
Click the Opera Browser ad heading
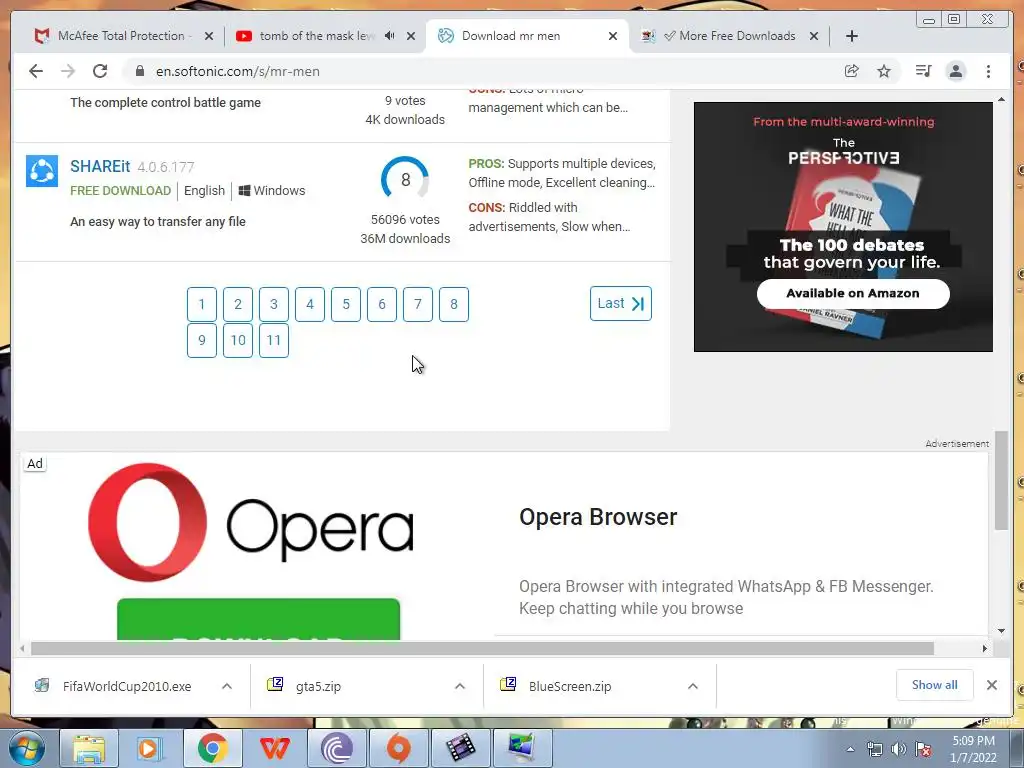(598, 517)
